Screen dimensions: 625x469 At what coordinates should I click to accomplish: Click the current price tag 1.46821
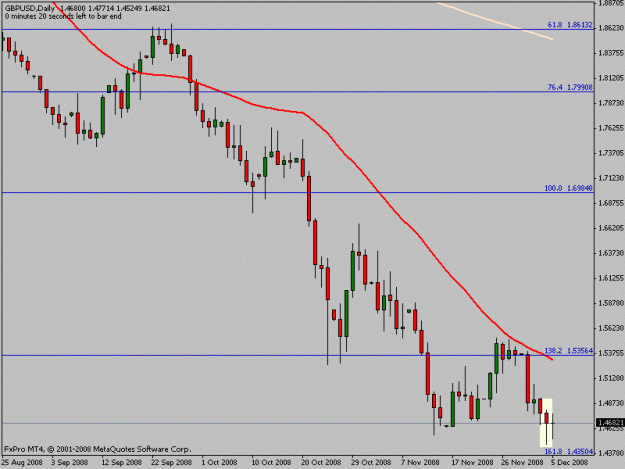point(610,423)
